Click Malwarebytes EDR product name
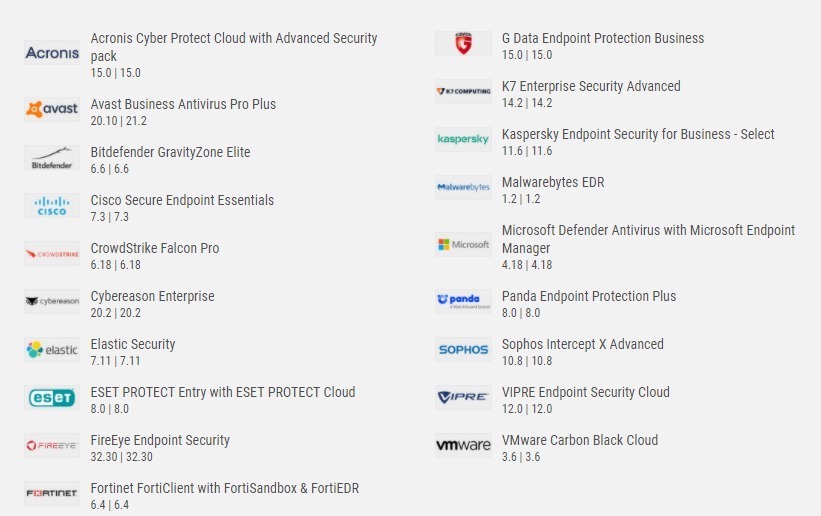The image size is (821, 516). coord(553,182)
